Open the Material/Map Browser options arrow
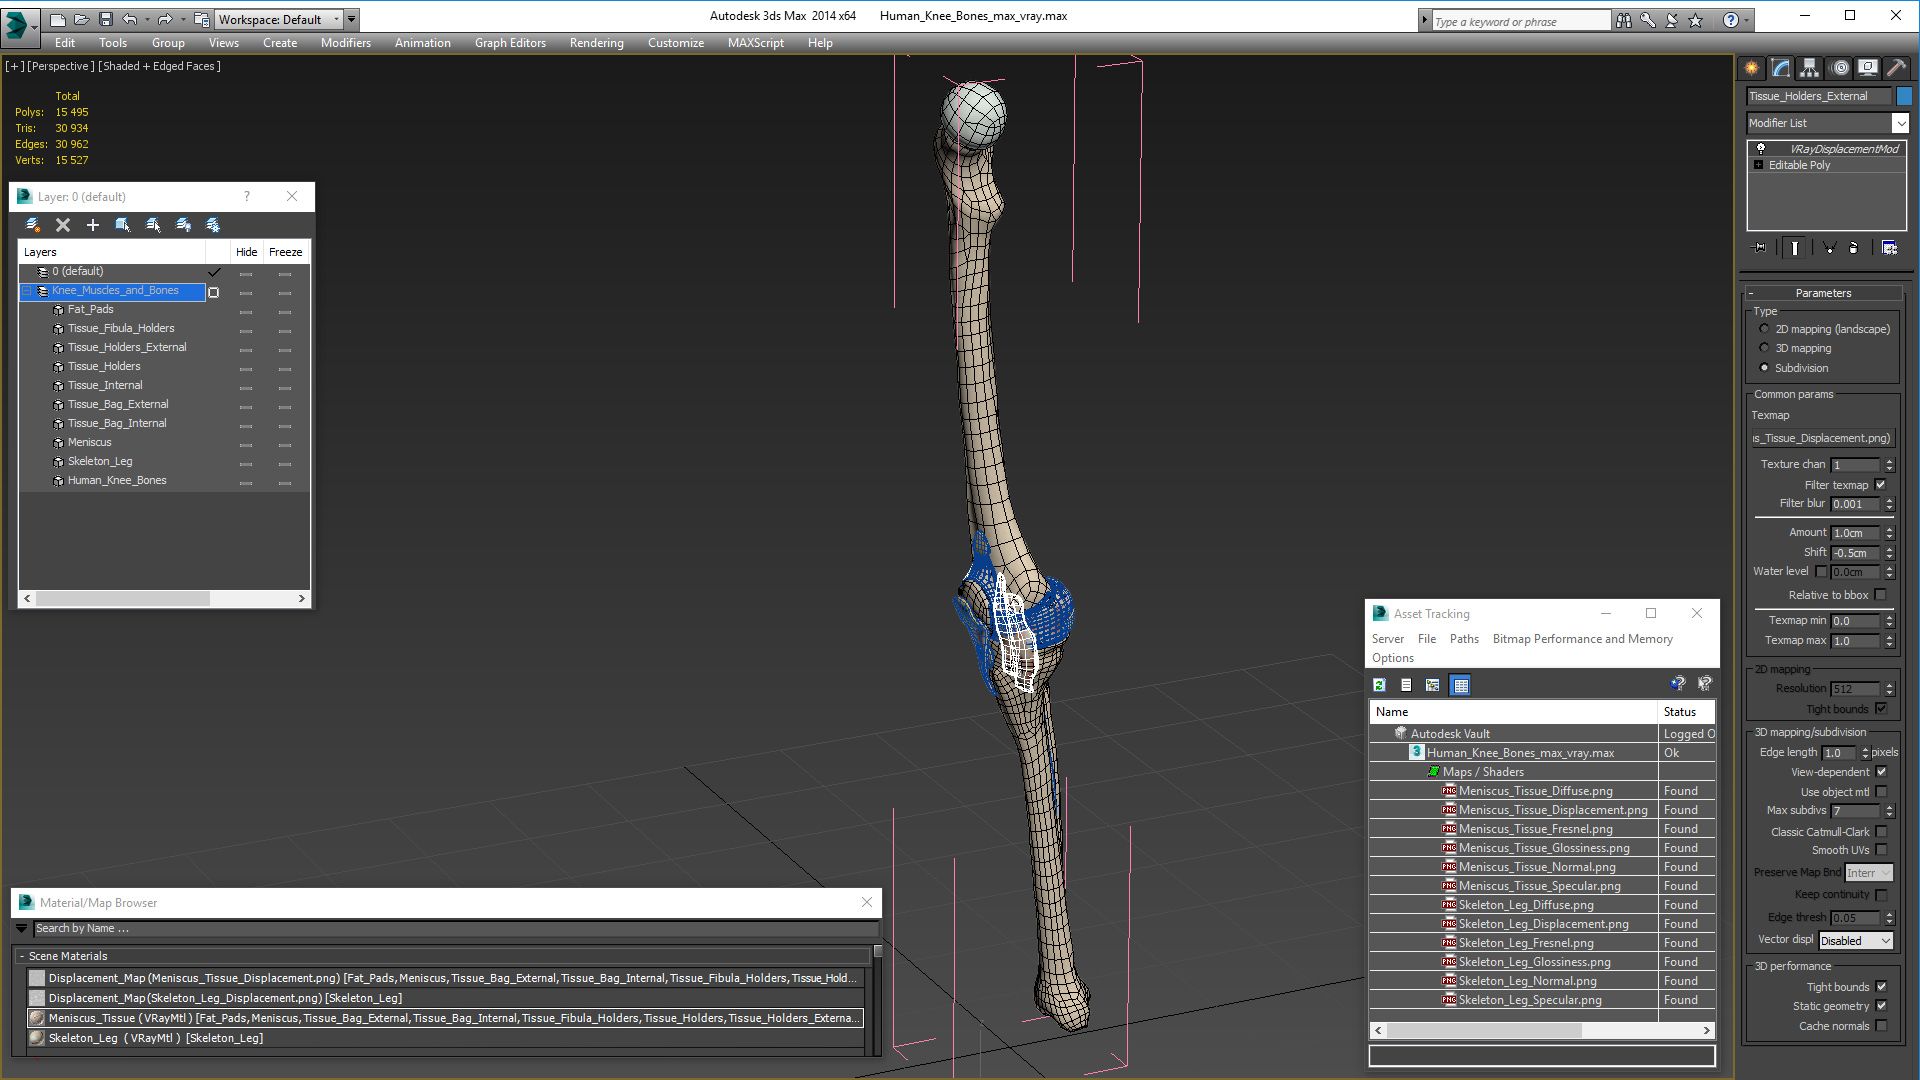This screenshot has width=1920, height=1080. (21, 928)
